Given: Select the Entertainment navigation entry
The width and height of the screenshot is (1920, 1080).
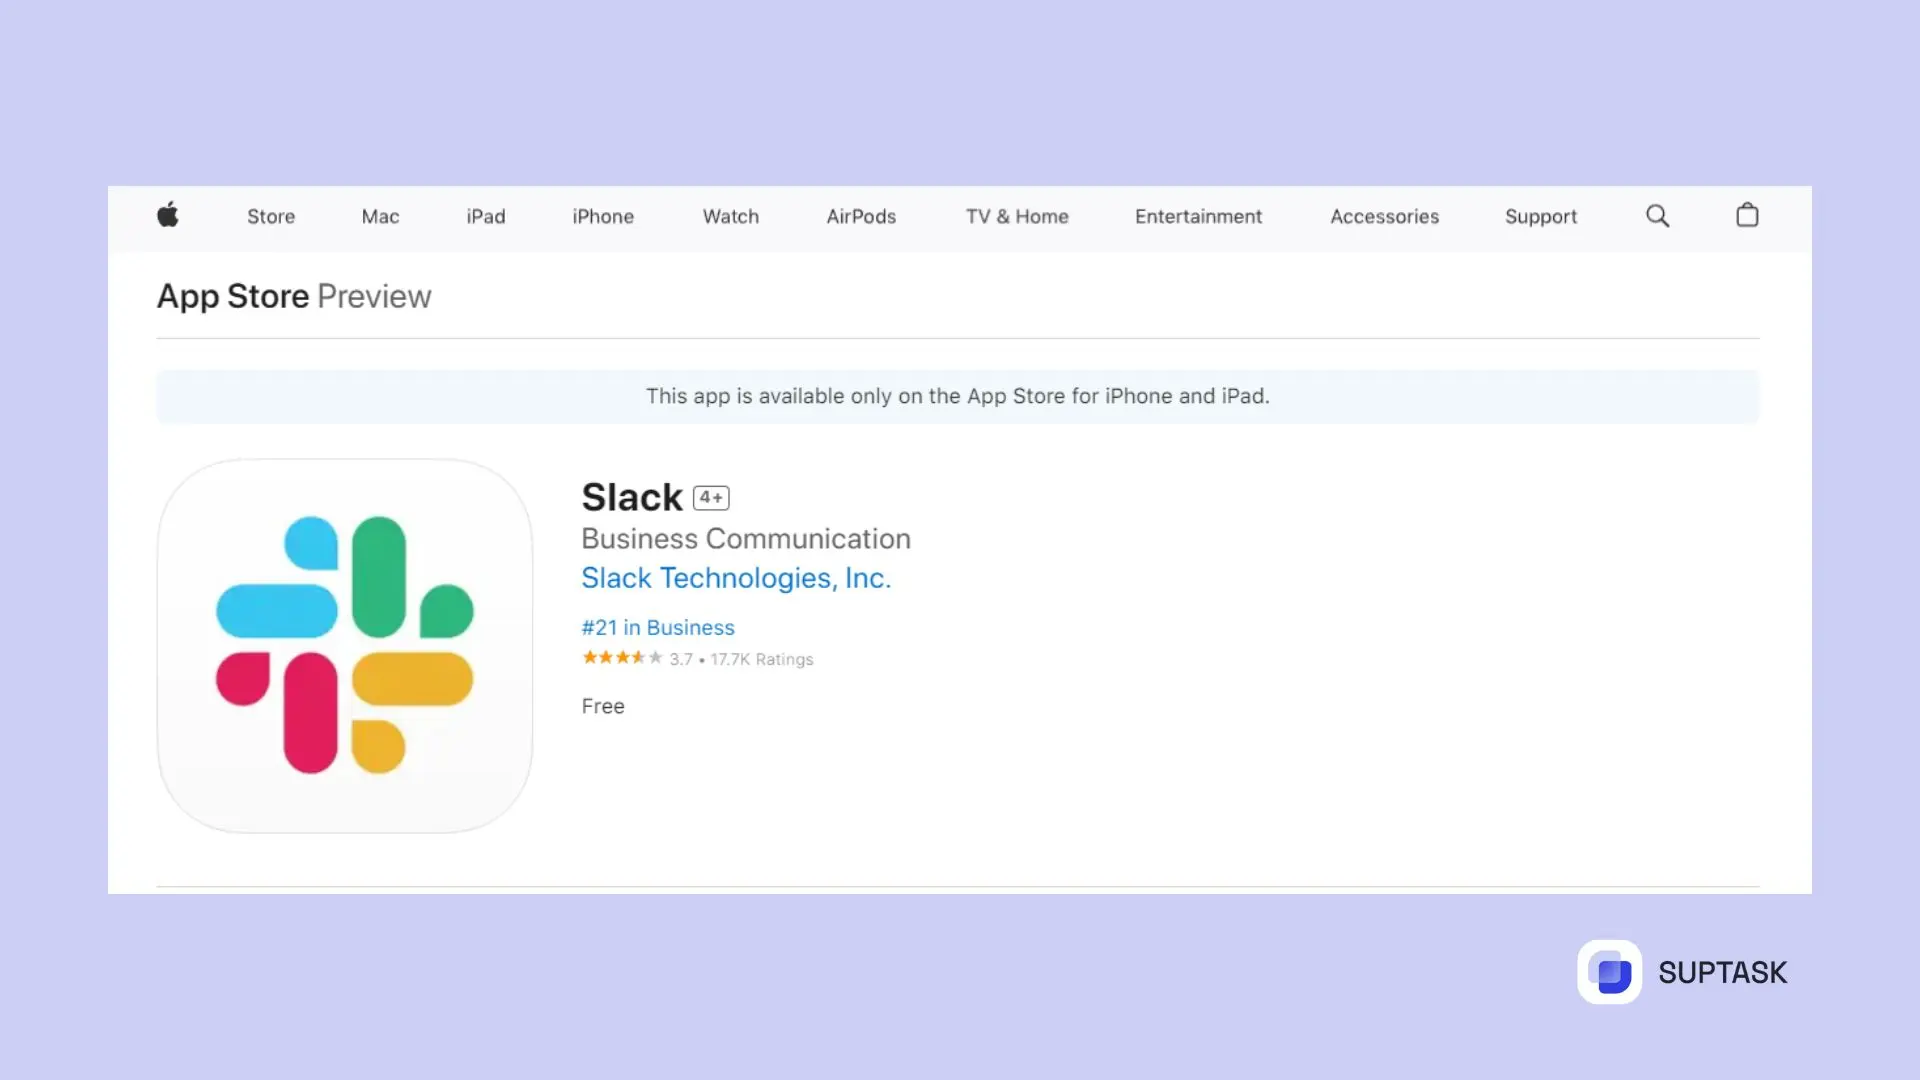Looking at the screenshot, I should (1198, 216).
